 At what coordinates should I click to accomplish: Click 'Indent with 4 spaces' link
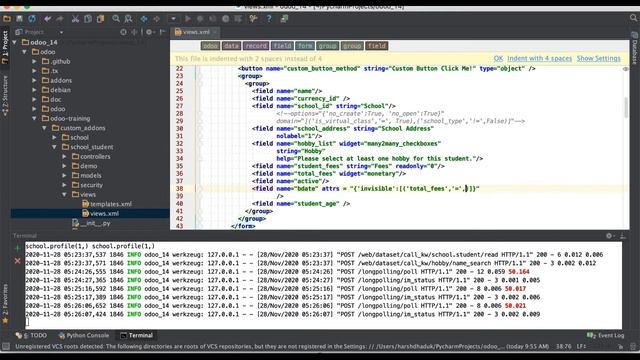pyautogui.click(x=539, y=58)
